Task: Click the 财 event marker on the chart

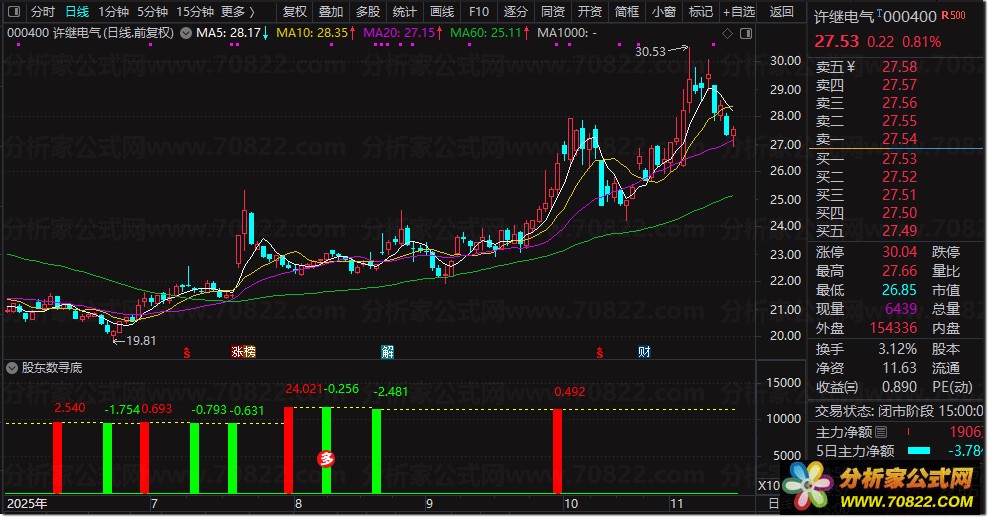Action: pos(643,352)
